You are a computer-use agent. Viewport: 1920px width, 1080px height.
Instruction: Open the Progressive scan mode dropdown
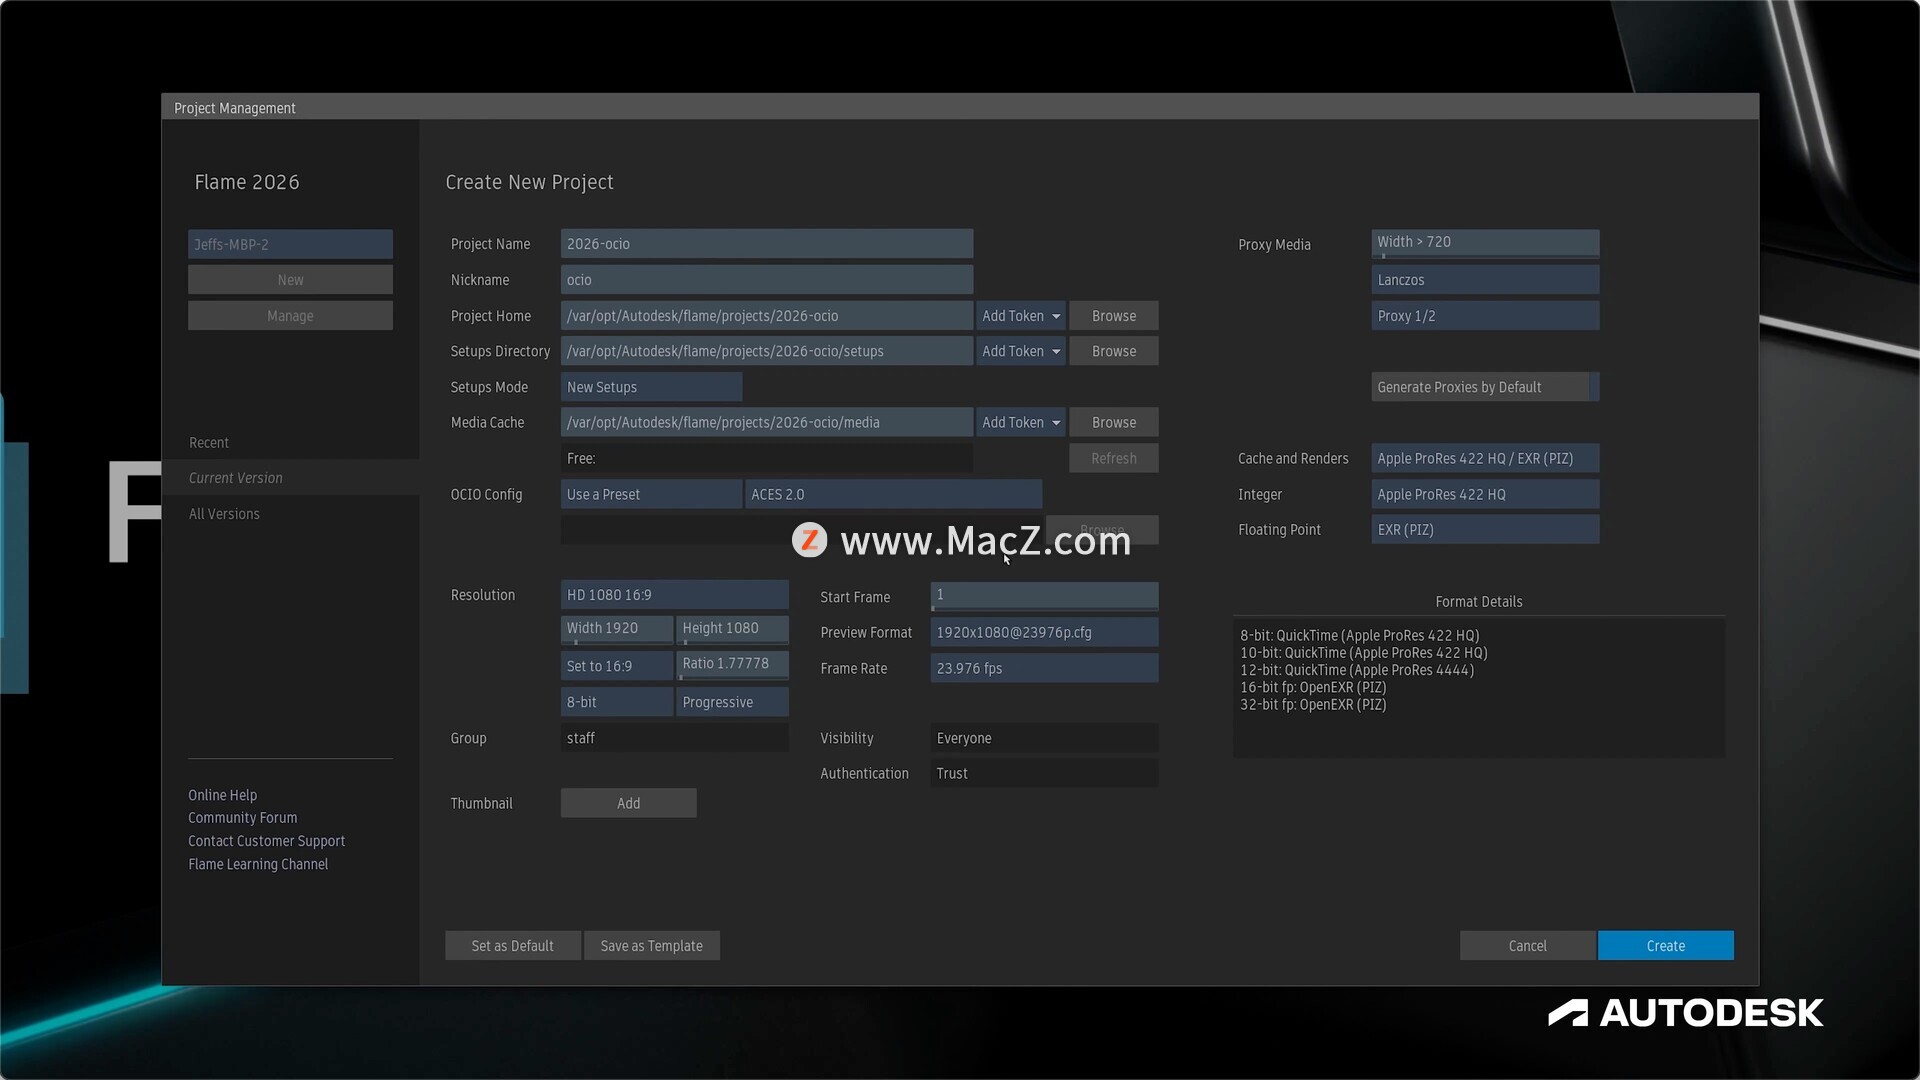point(732,702)
